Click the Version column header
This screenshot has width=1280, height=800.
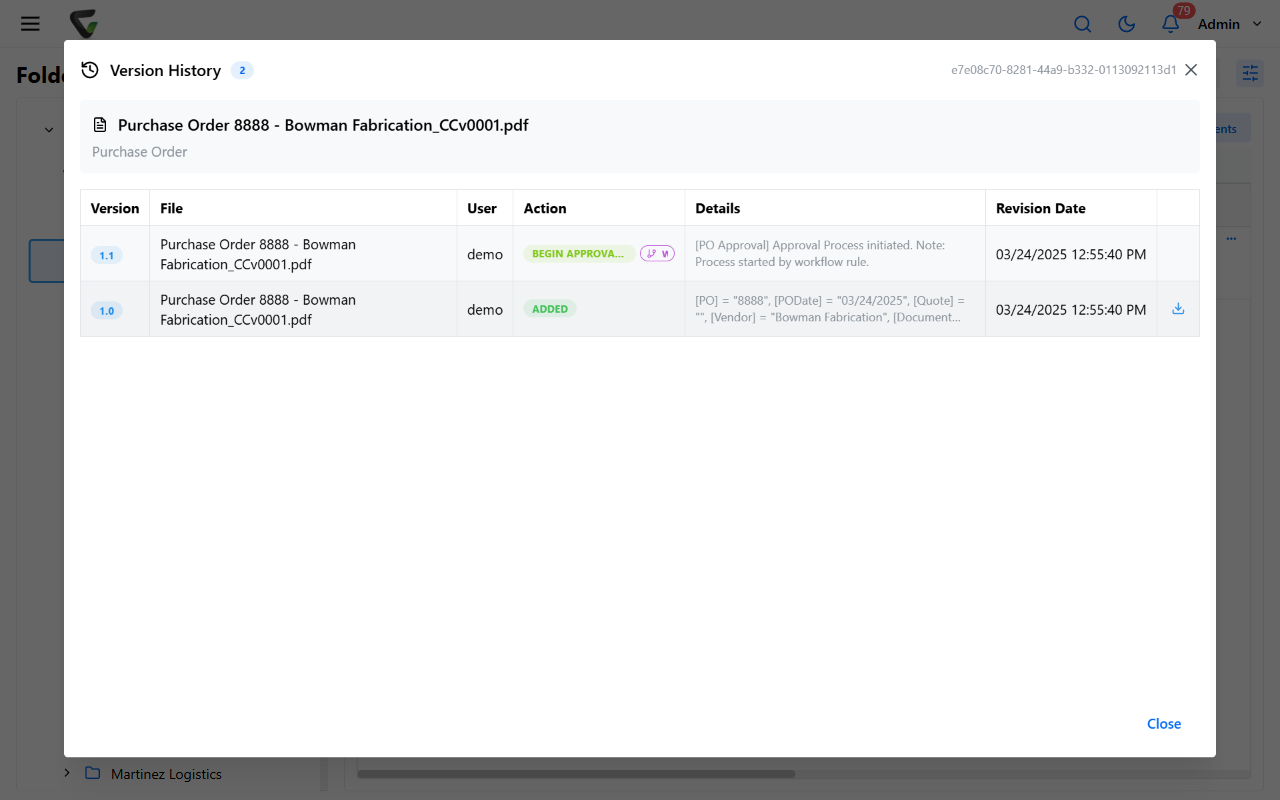(x=115, y=208)
